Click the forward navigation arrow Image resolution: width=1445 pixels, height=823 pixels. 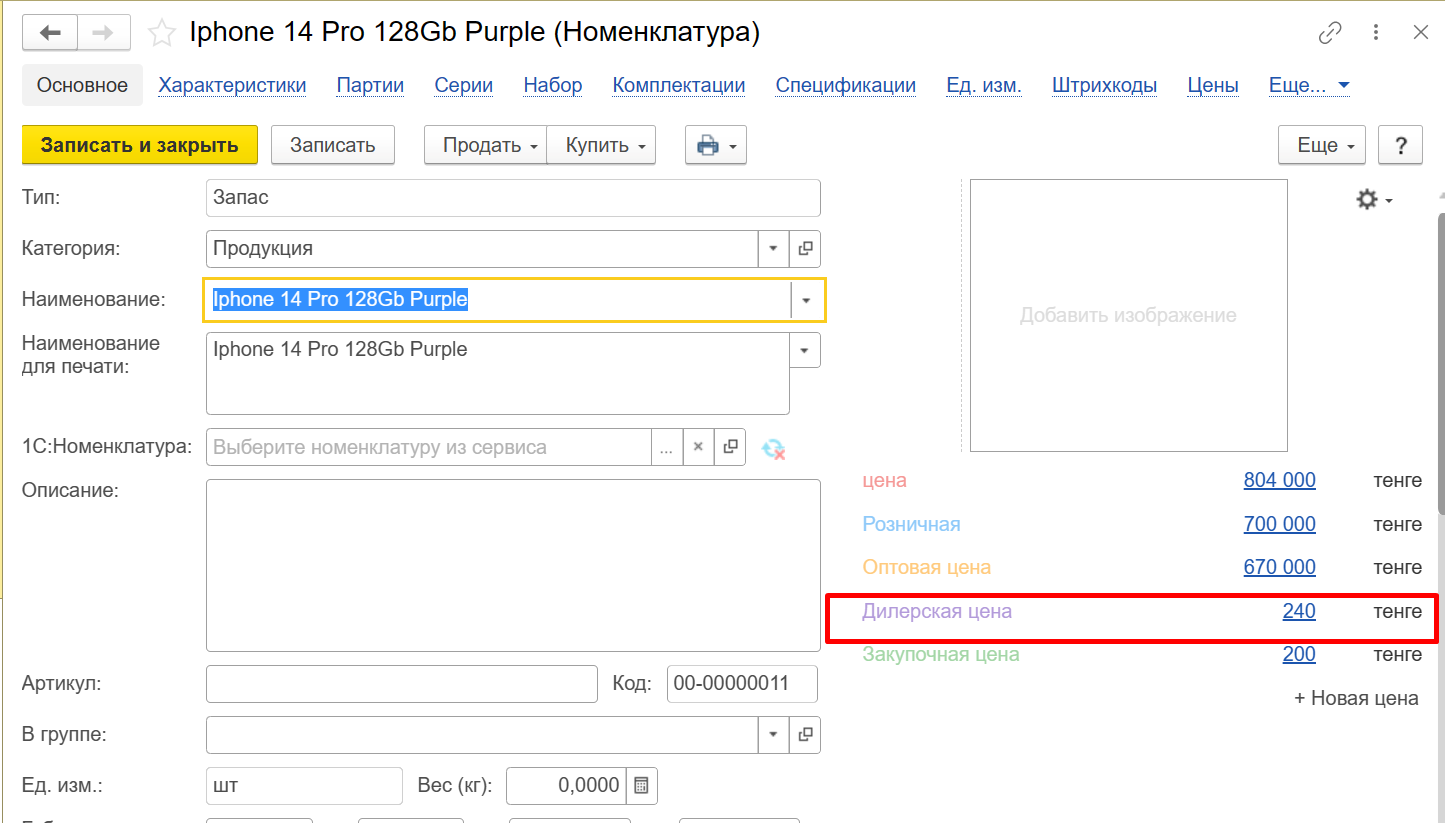(x=103, y=33)
